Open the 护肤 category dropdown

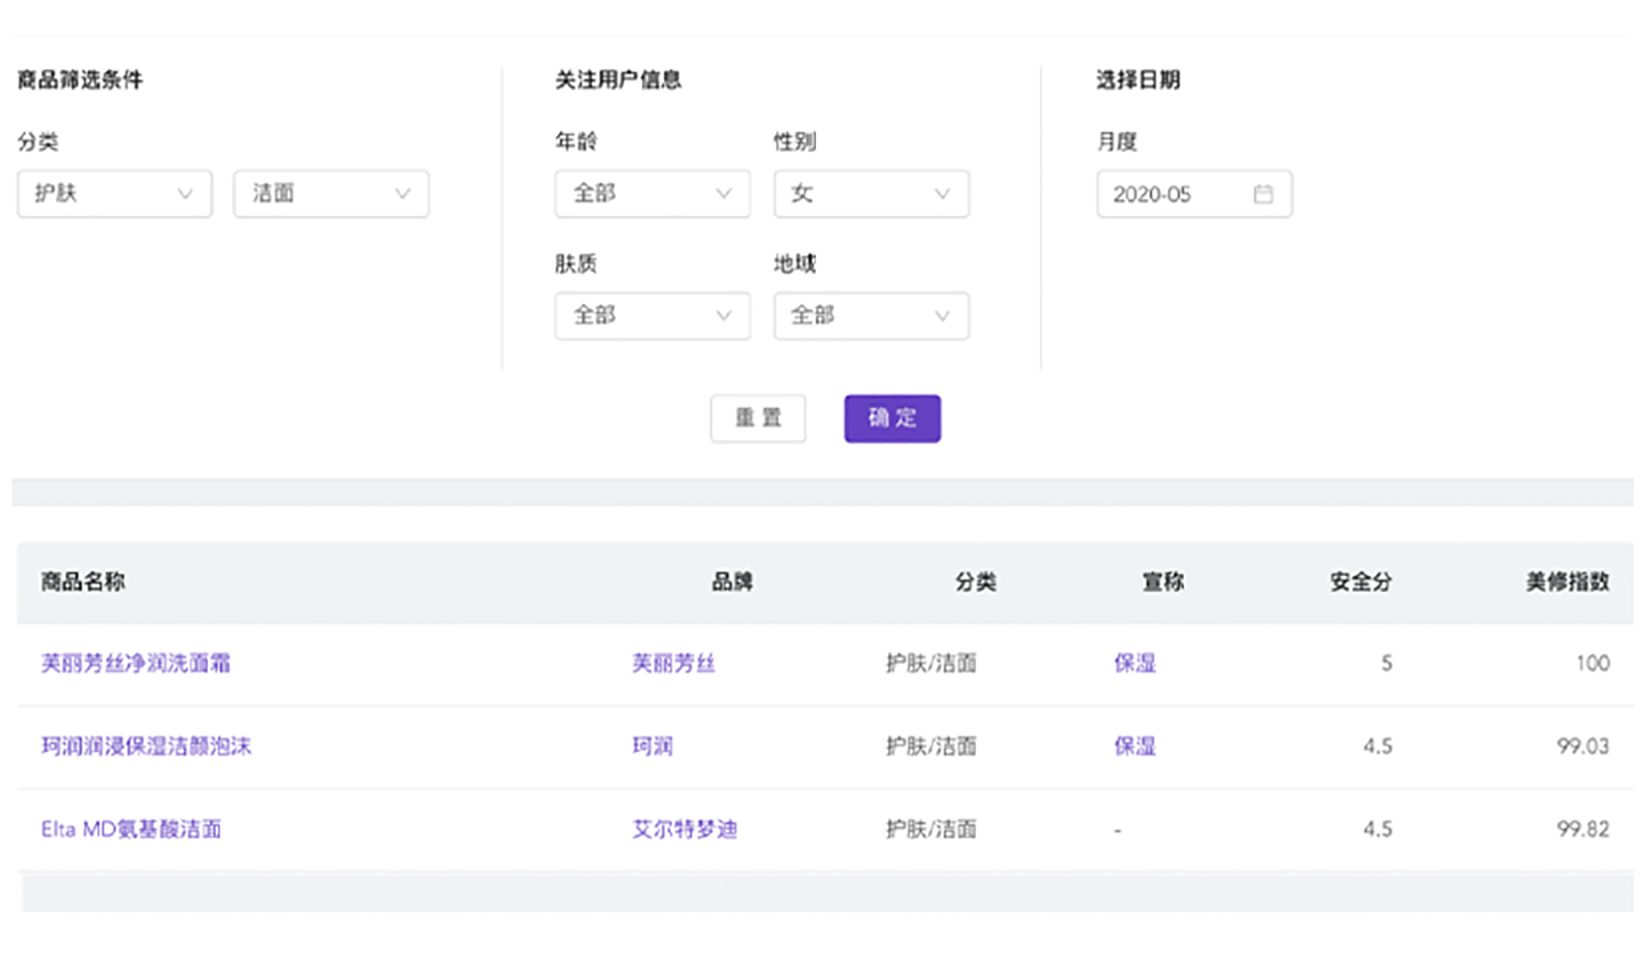114,194
